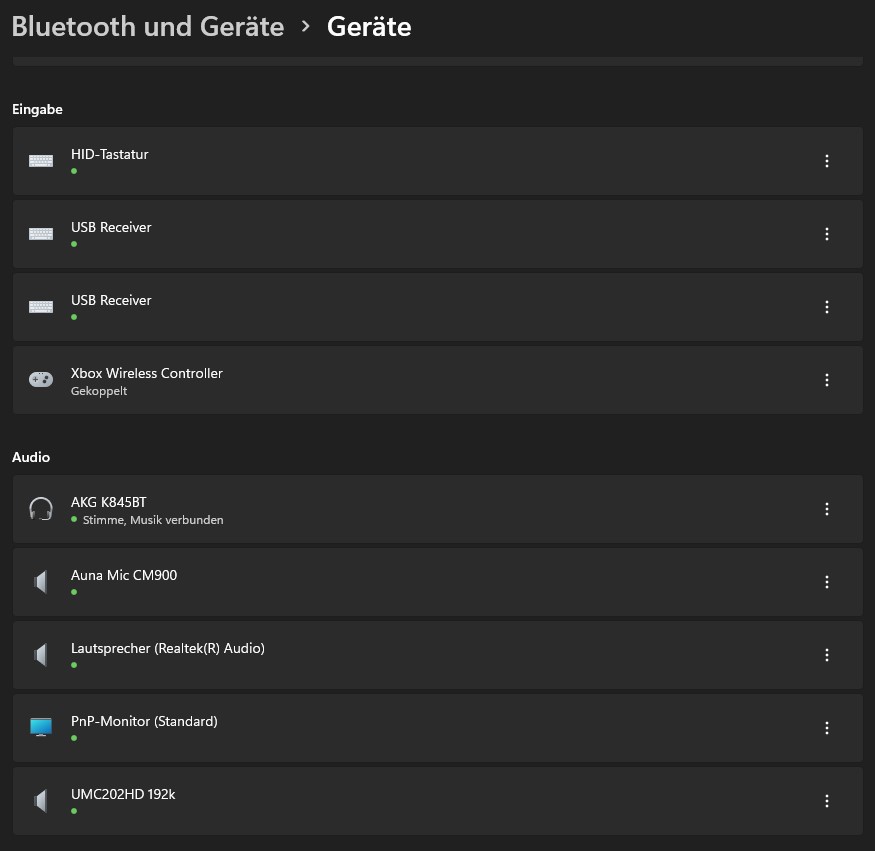Select the AKG K845BT device name
This screenshot has width=875, height=851.
pos(109,502)
